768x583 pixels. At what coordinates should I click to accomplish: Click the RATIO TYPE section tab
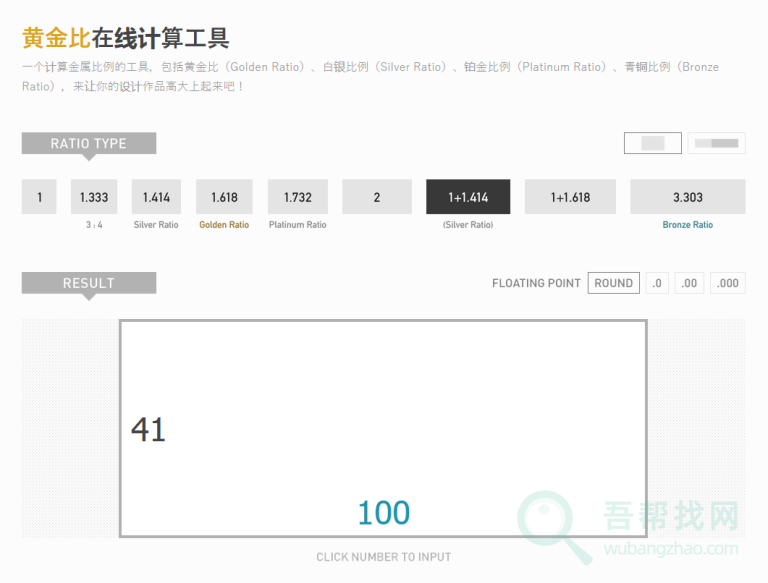[89, 144]
